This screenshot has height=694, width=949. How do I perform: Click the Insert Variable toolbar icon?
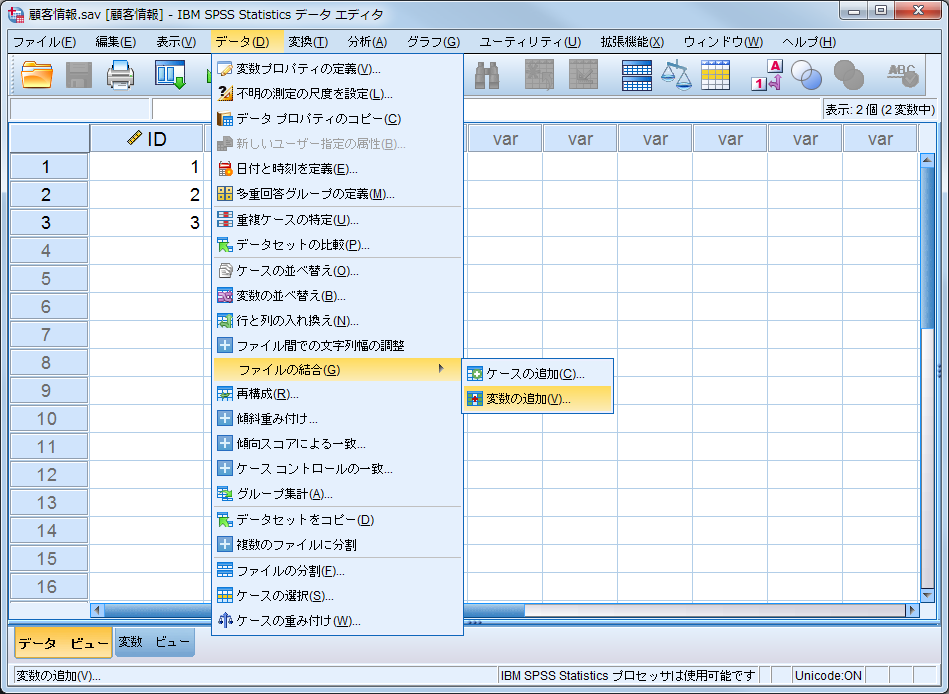point(583,76)
